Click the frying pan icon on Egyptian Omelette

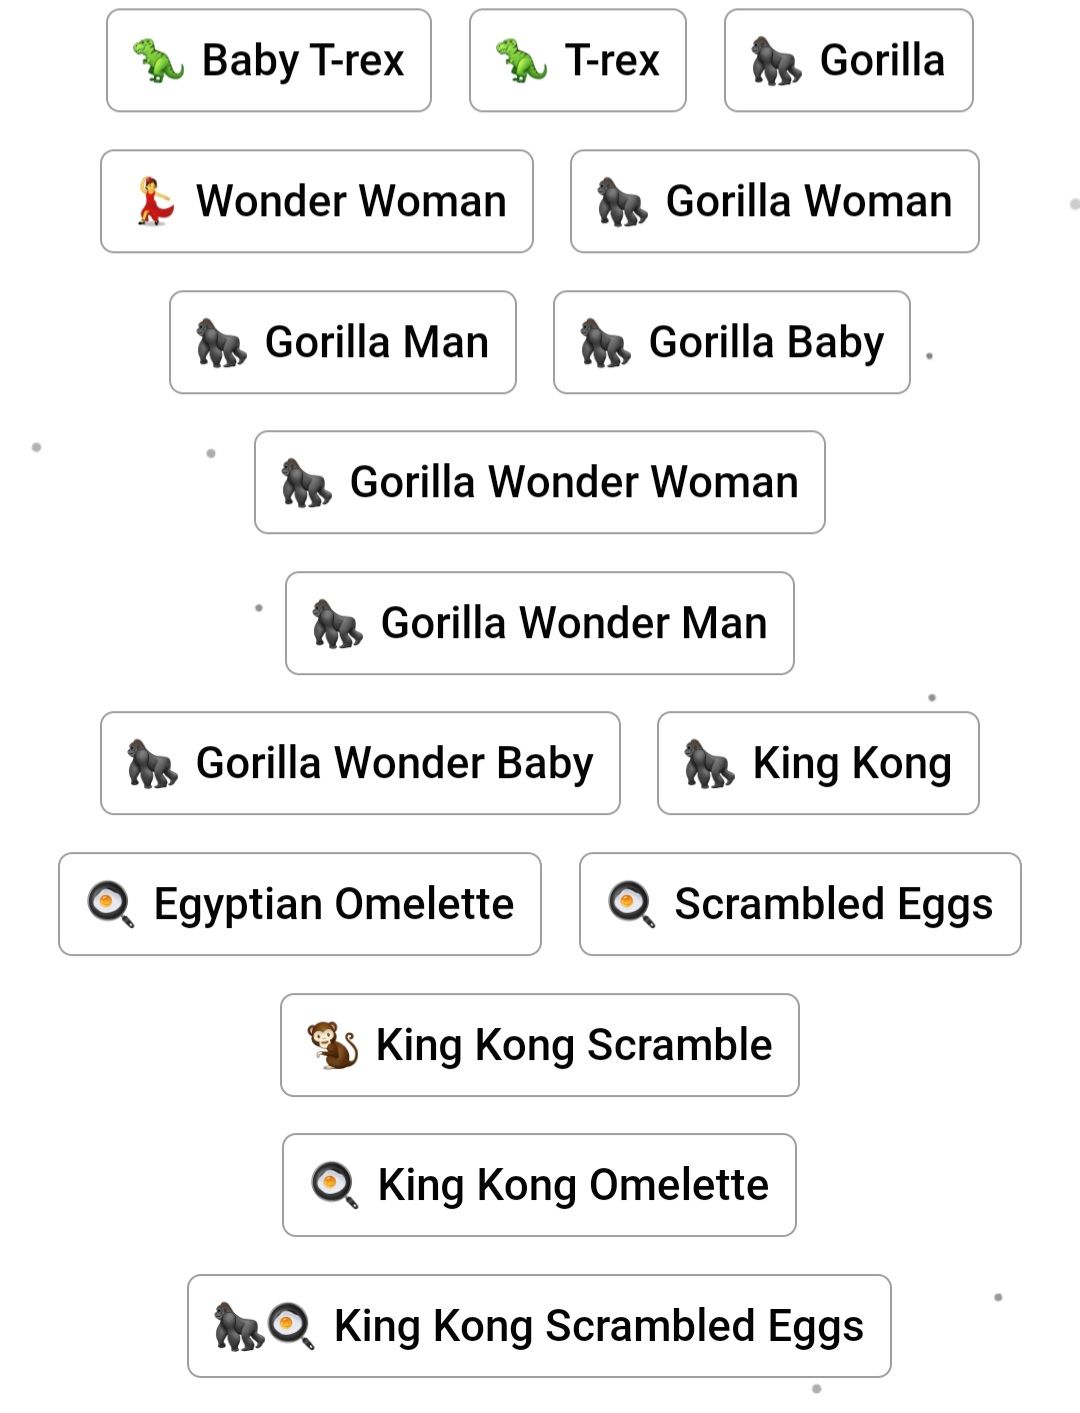tap(110, 904)
